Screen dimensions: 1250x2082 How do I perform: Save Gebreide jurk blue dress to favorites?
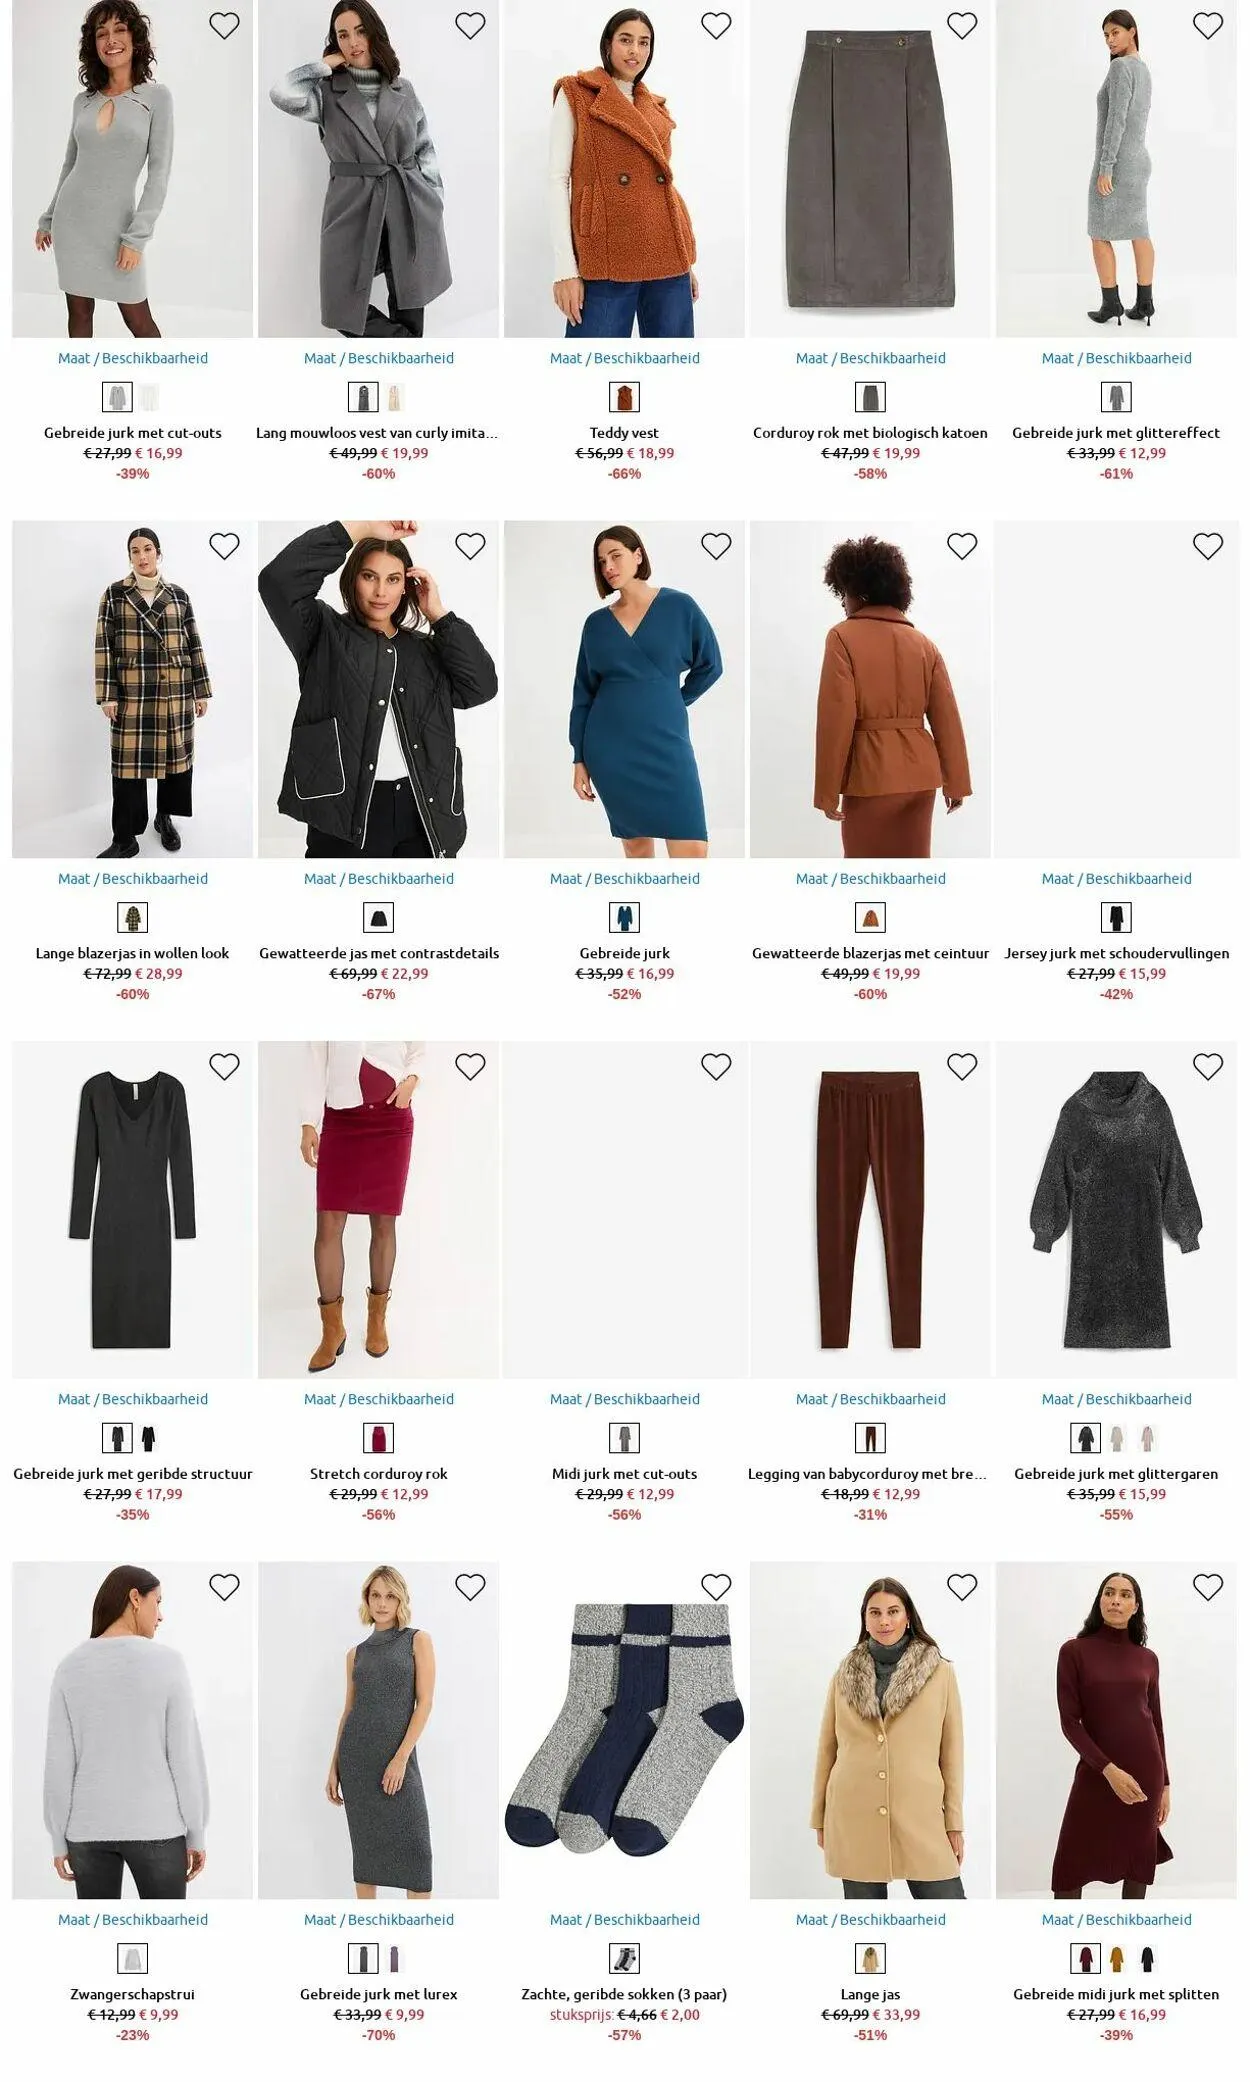(x=716, y=546)
